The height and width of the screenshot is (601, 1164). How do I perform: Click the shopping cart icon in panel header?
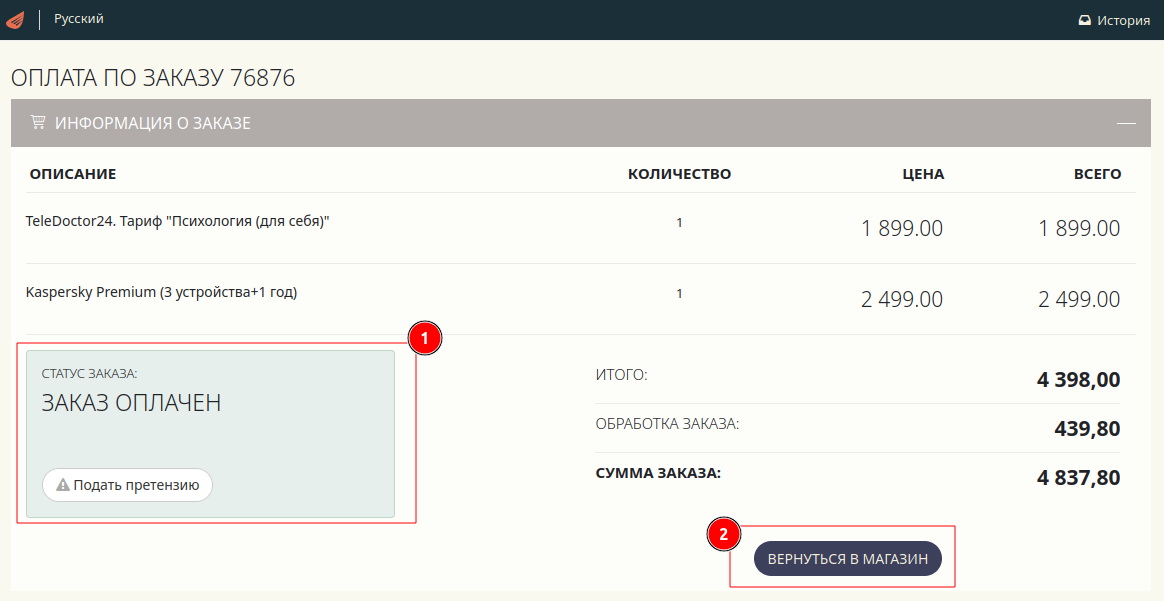point(38,123)
